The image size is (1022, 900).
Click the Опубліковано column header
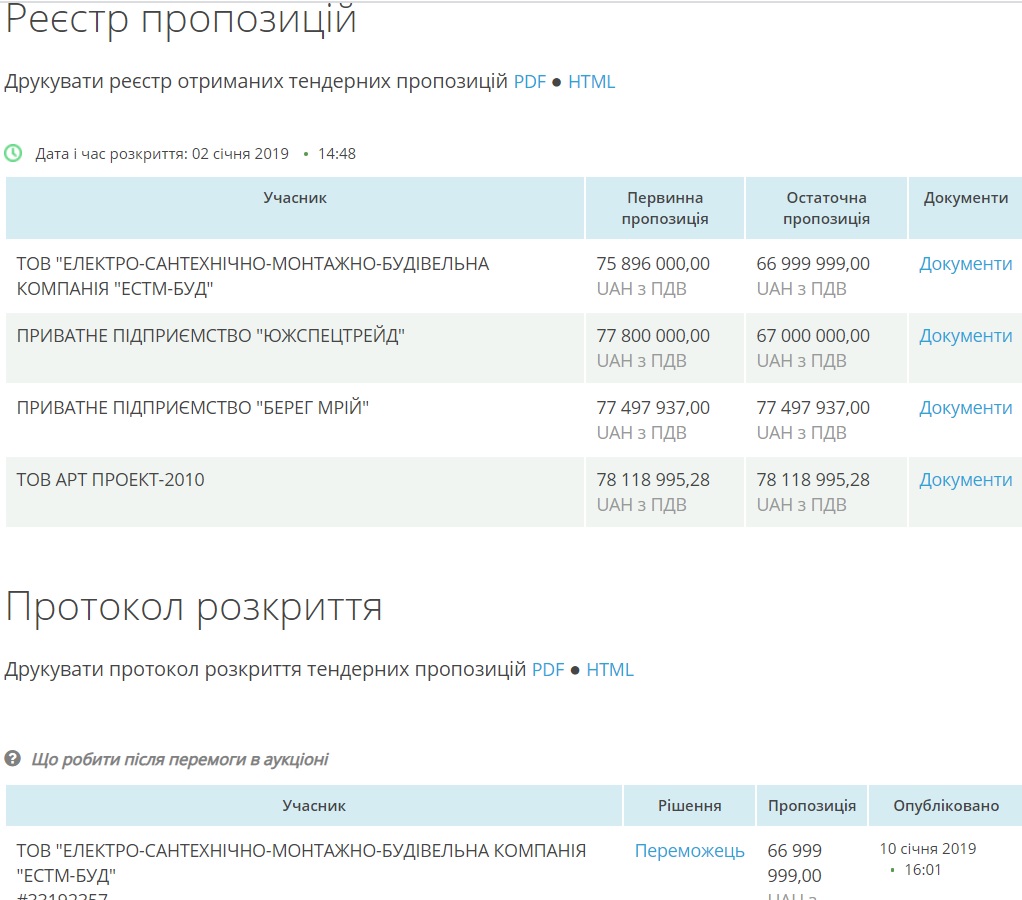pos(945,806)
